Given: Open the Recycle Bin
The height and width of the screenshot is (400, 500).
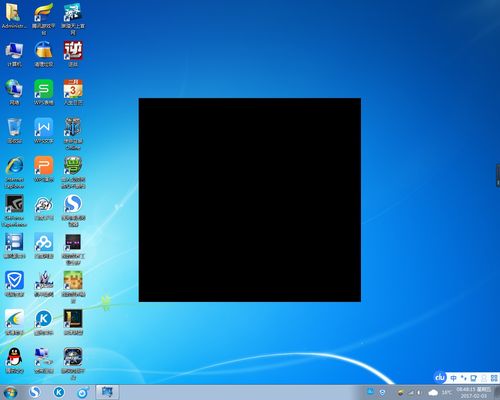Looking at the screenshot, I should tap(14, 127).
